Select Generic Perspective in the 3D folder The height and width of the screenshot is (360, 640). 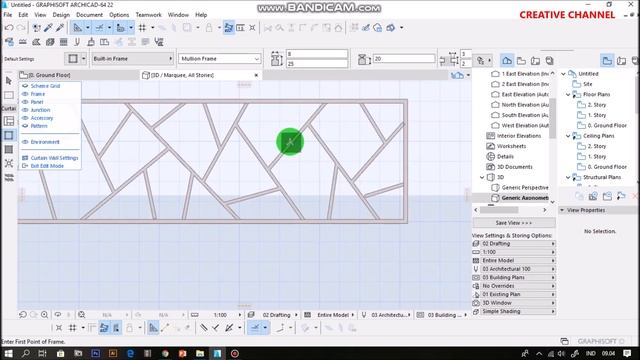[525, 188]
